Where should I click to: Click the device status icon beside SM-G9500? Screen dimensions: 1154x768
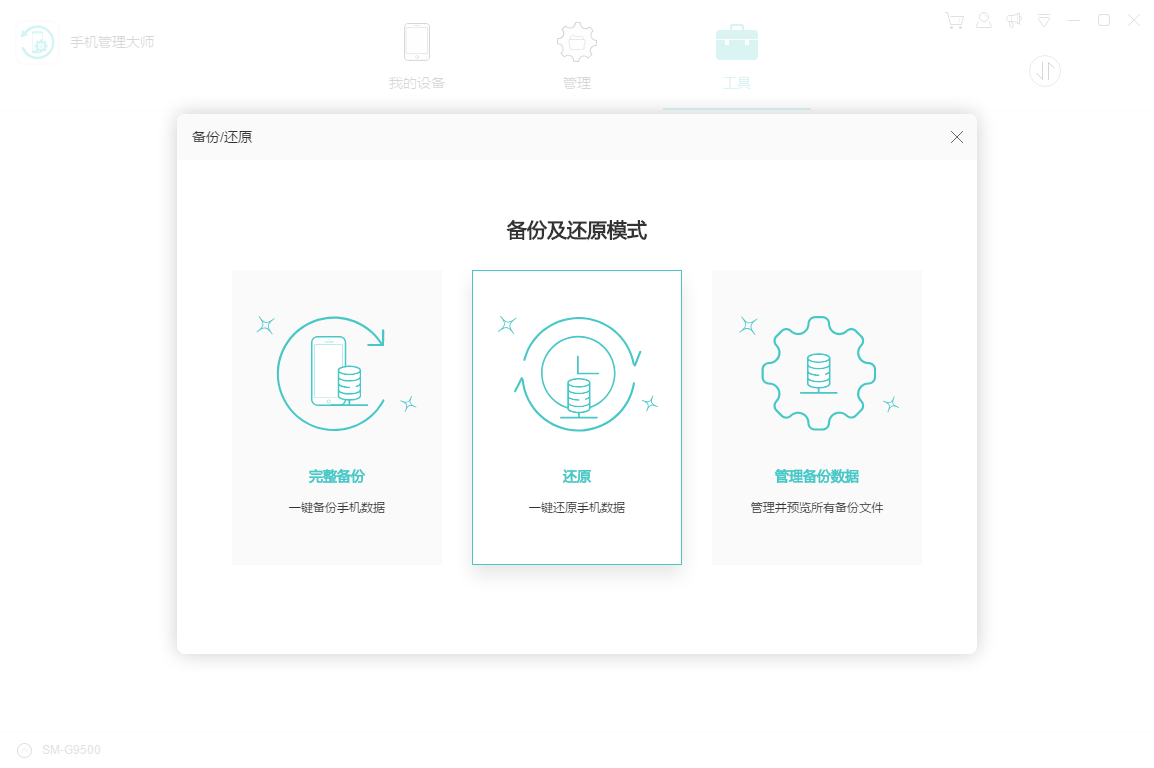pyautogui.click(x=25, y=750)
